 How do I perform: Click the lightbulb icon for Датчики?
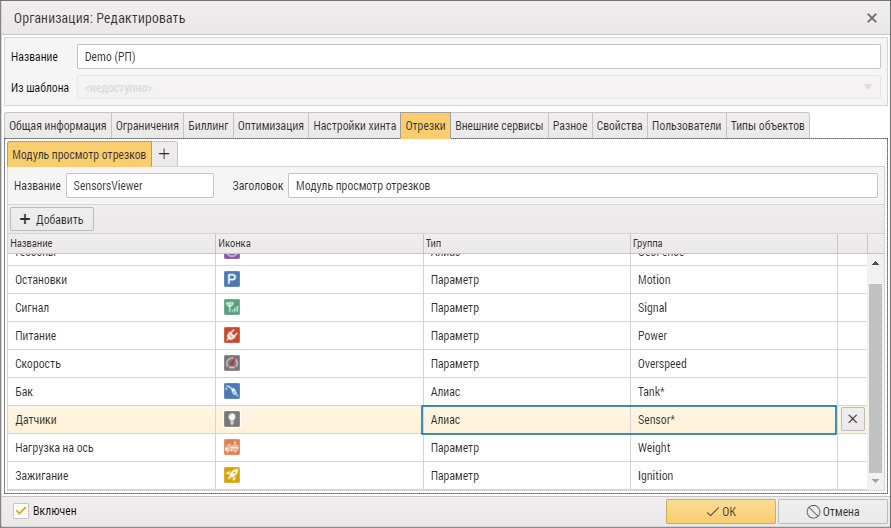[x=232, y=419]
